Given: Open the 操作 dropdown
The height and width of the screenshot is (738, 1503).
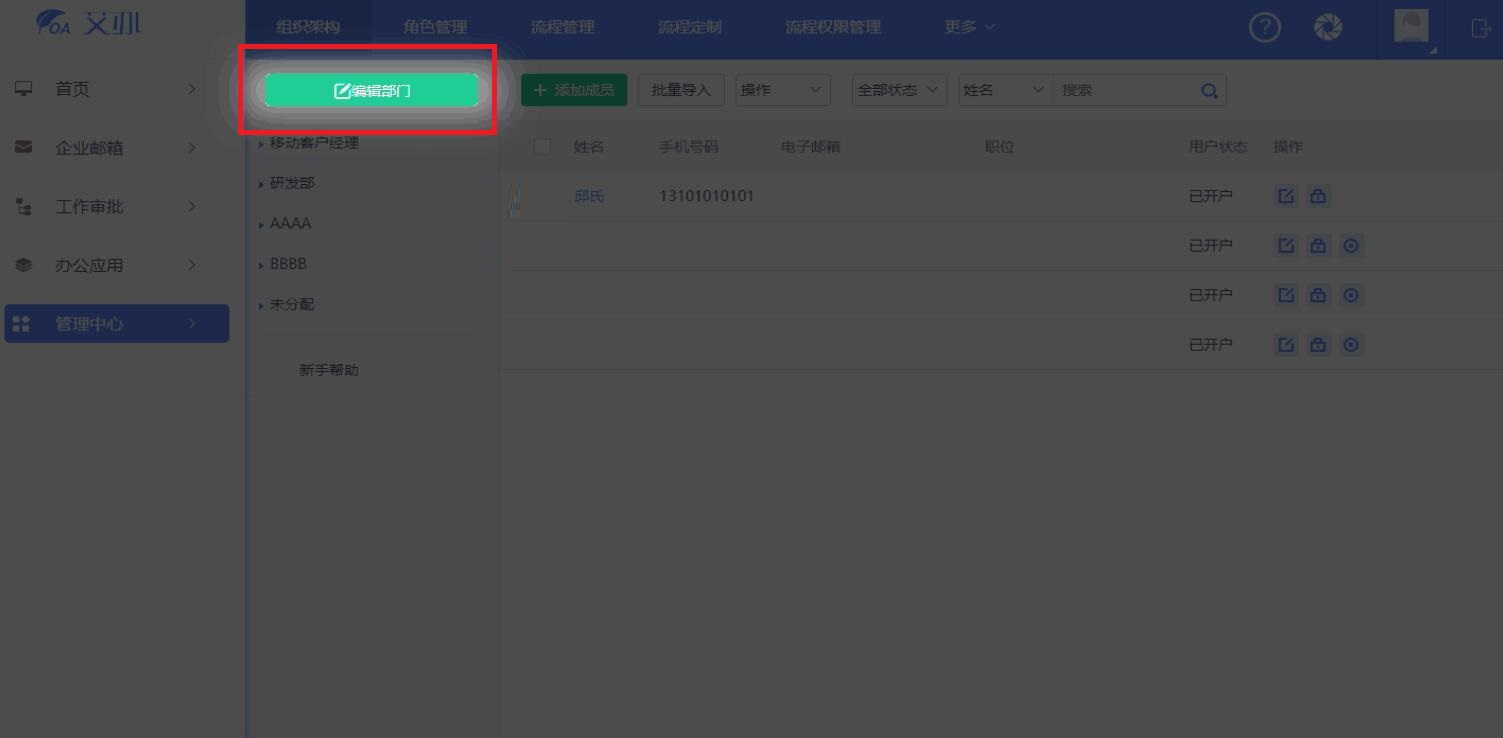Looking at the screenshot, I should coord(783,90).
